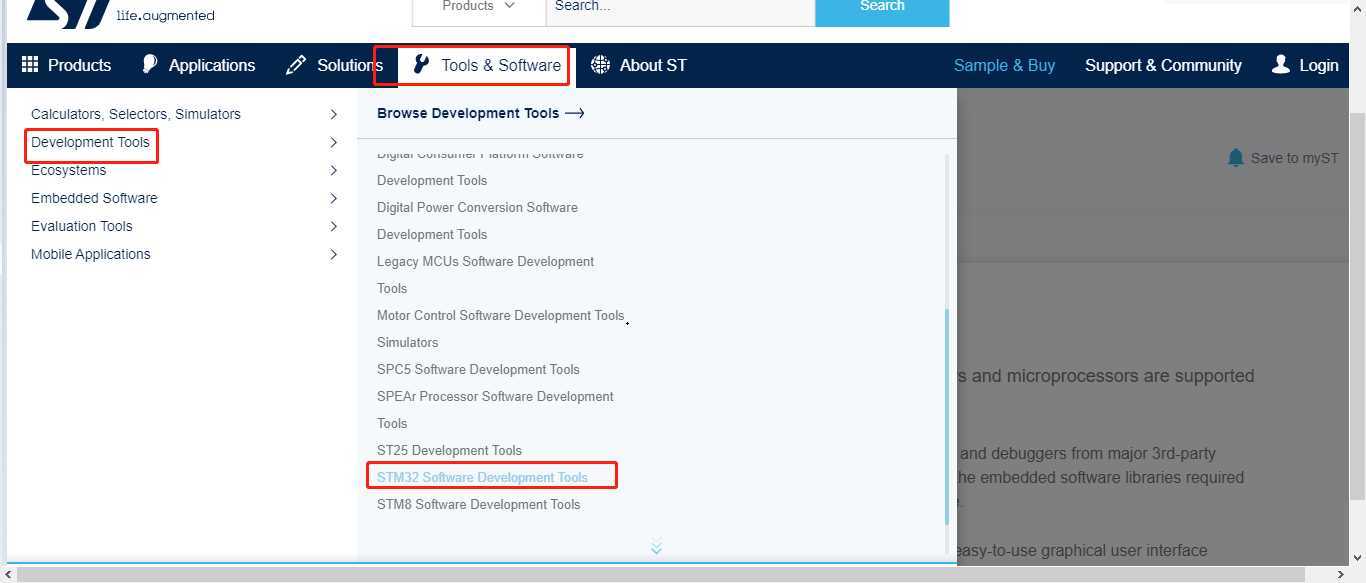Select Calculators, Selectors, Simulators
This screenshot has width=1366, height=583.
tap(136, 114)
